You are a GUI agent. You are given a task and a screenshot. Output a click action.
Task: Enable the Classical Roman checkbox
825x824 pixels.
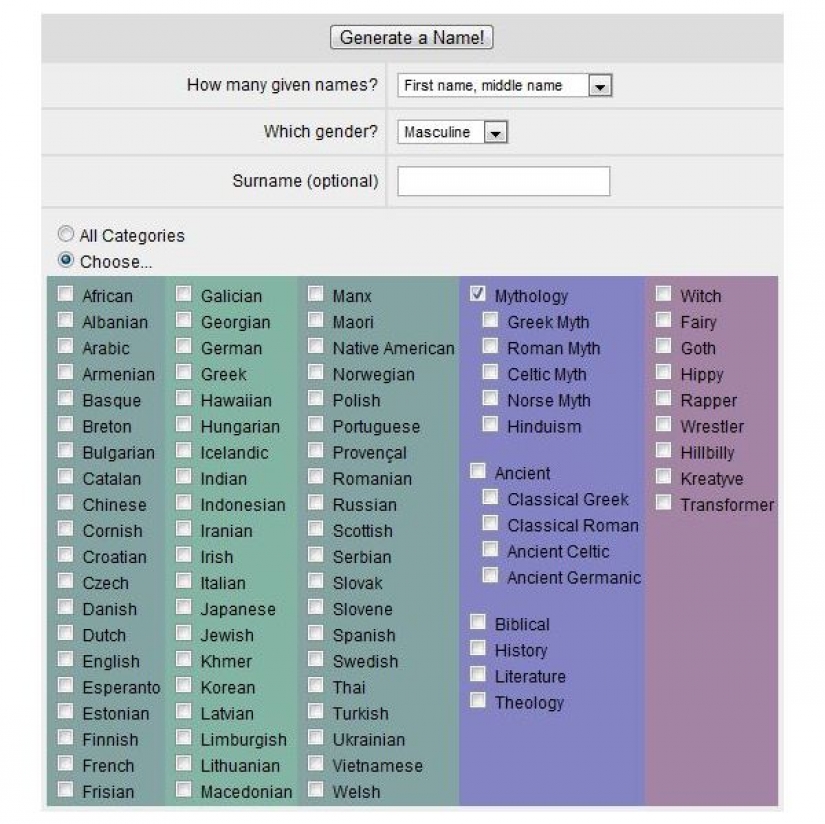click(x=490, y=523)
